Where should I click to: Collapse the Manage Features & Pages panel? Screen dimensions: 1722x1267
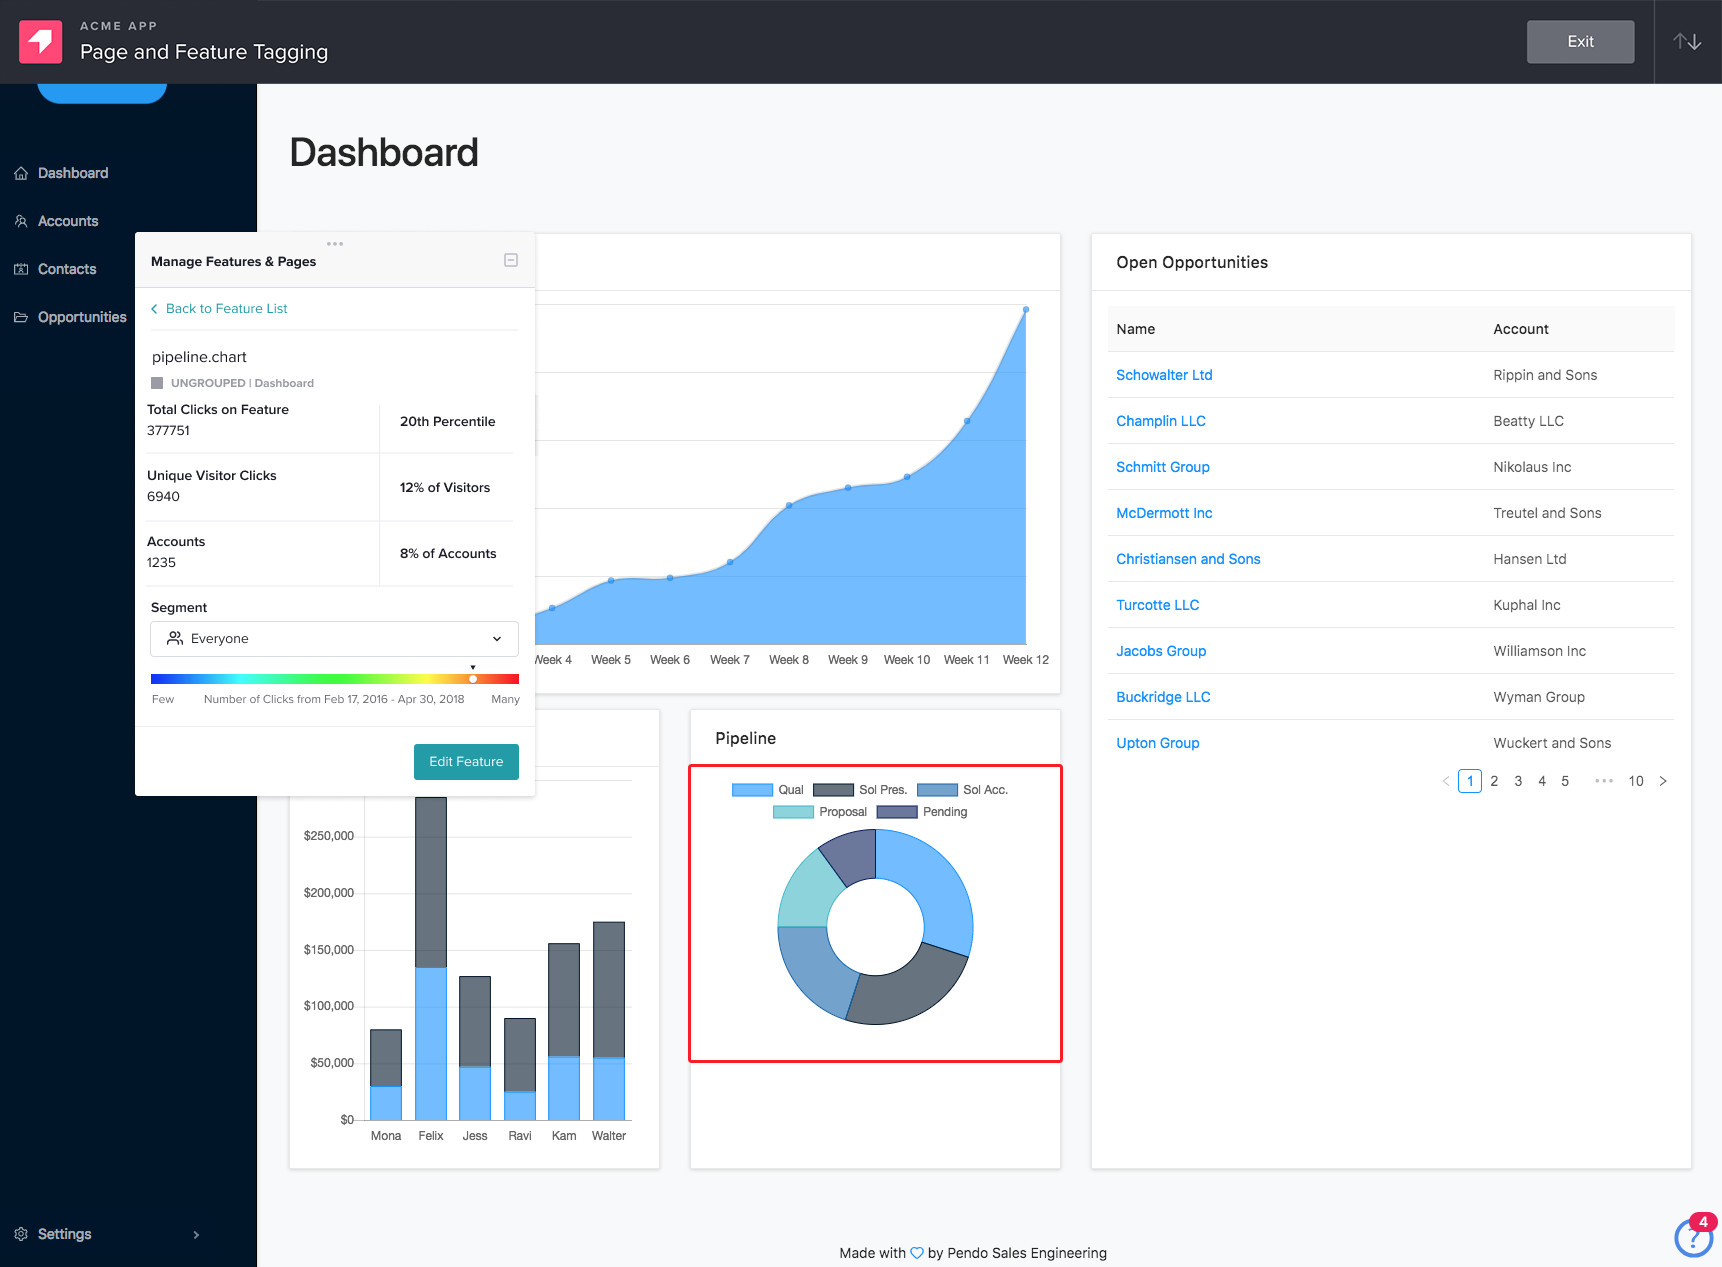click(510, 260)
